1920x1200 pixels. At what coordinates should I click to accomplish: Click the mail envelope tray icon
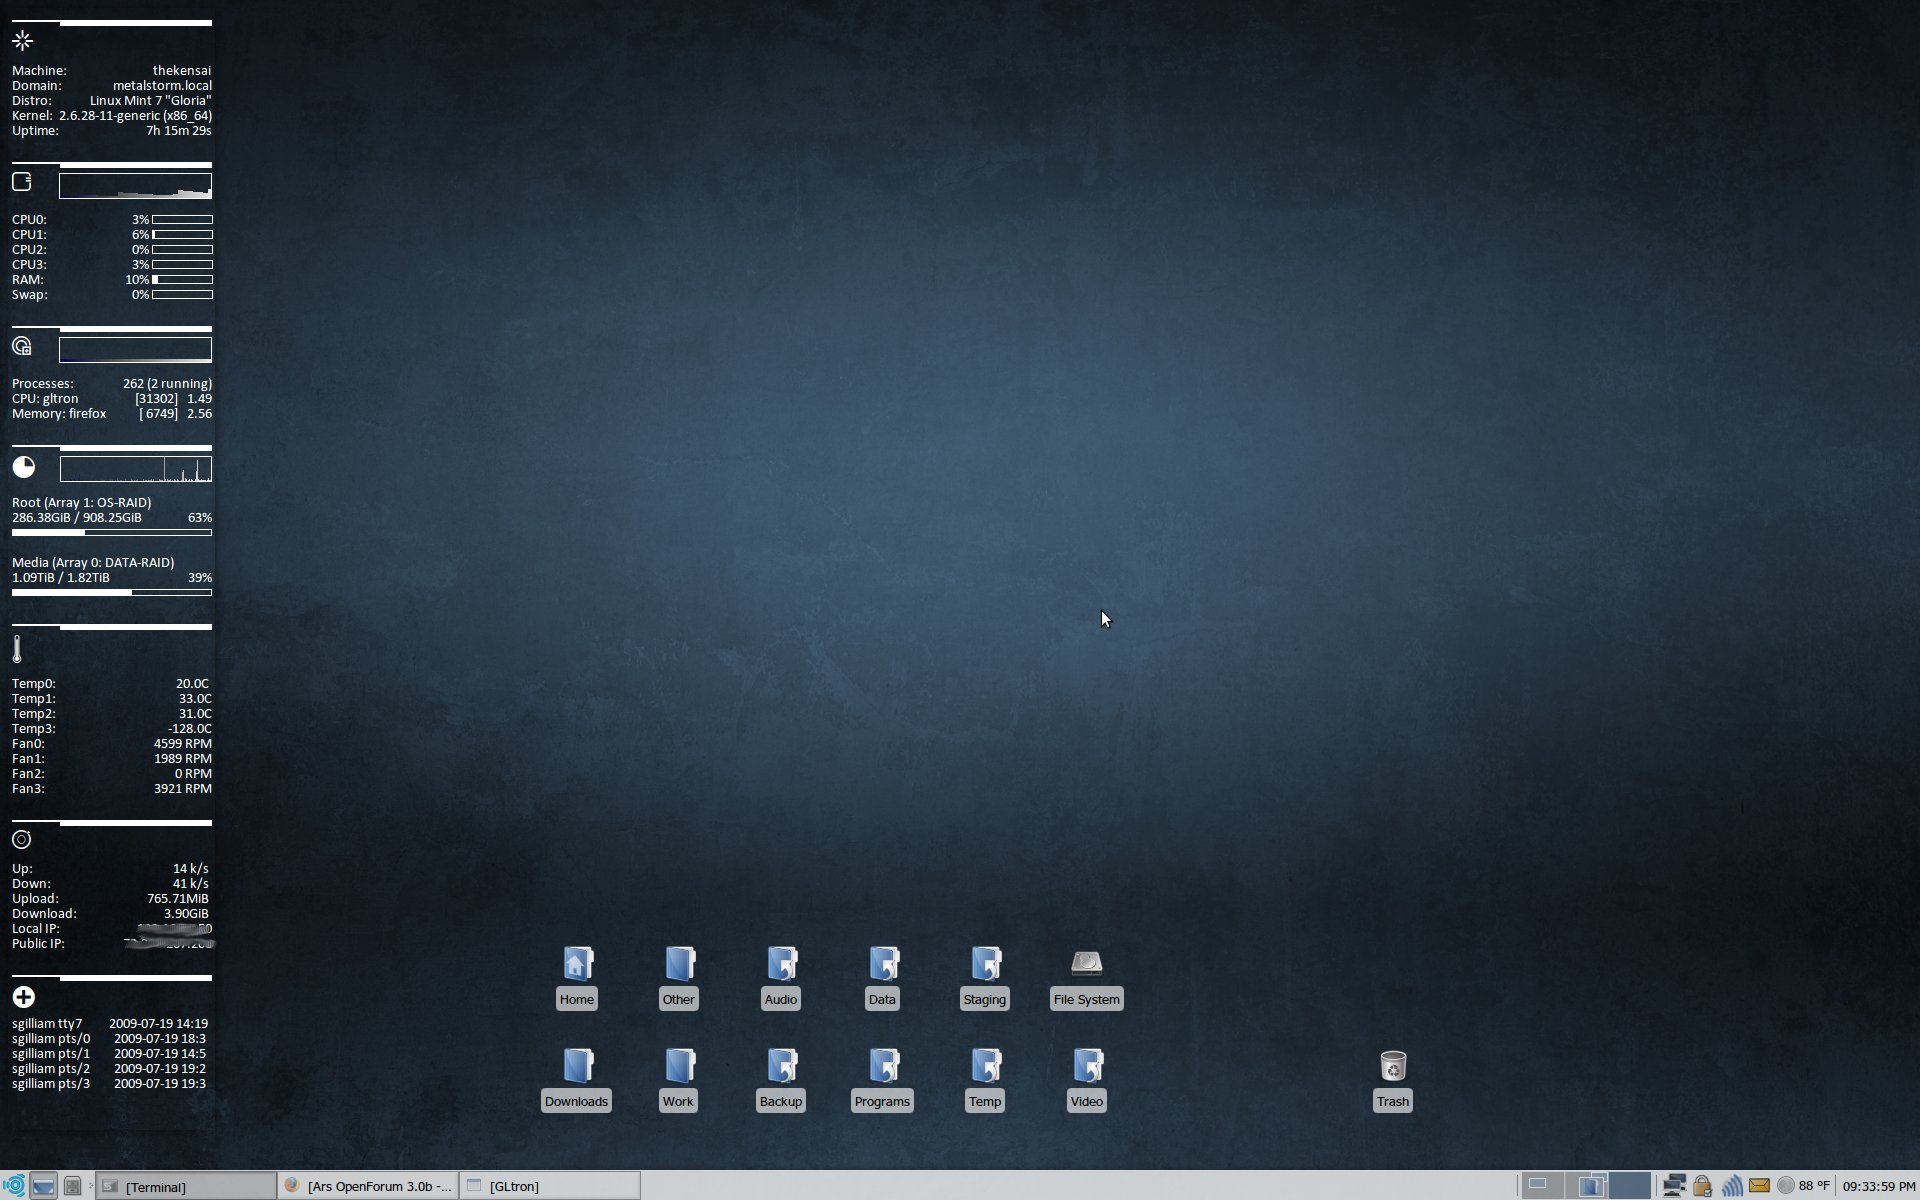1759,1186
